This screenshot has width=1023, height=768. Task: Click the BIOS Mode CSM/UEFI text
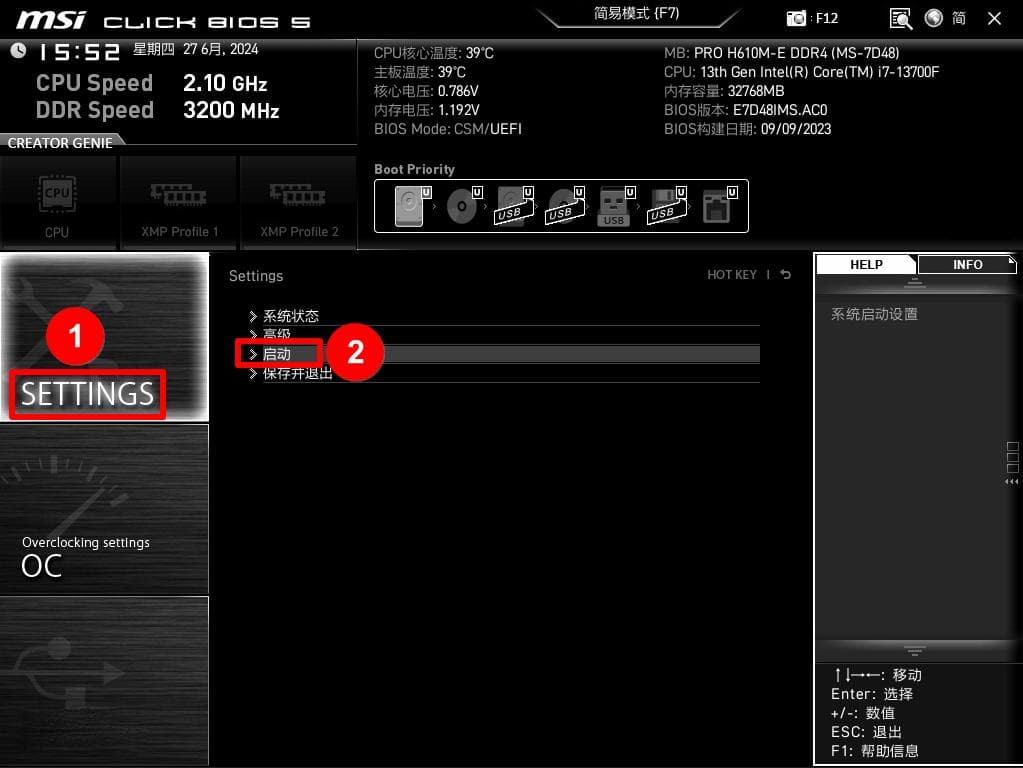click(x=448, y=129)
